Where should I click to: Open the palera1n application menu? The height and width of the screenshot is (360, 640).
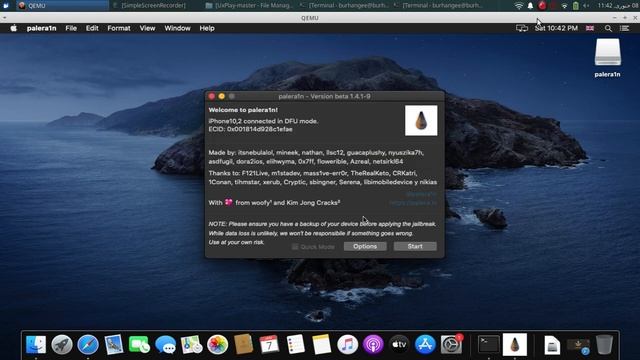tap(42, 28)
